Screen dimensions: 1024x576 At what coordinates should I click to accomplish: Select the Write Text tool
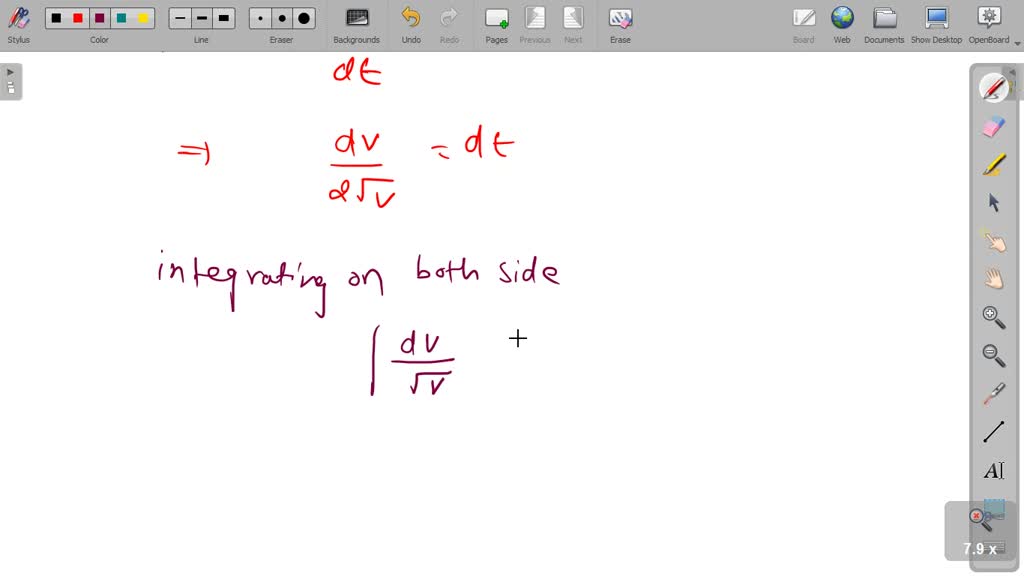coord(993,470)
